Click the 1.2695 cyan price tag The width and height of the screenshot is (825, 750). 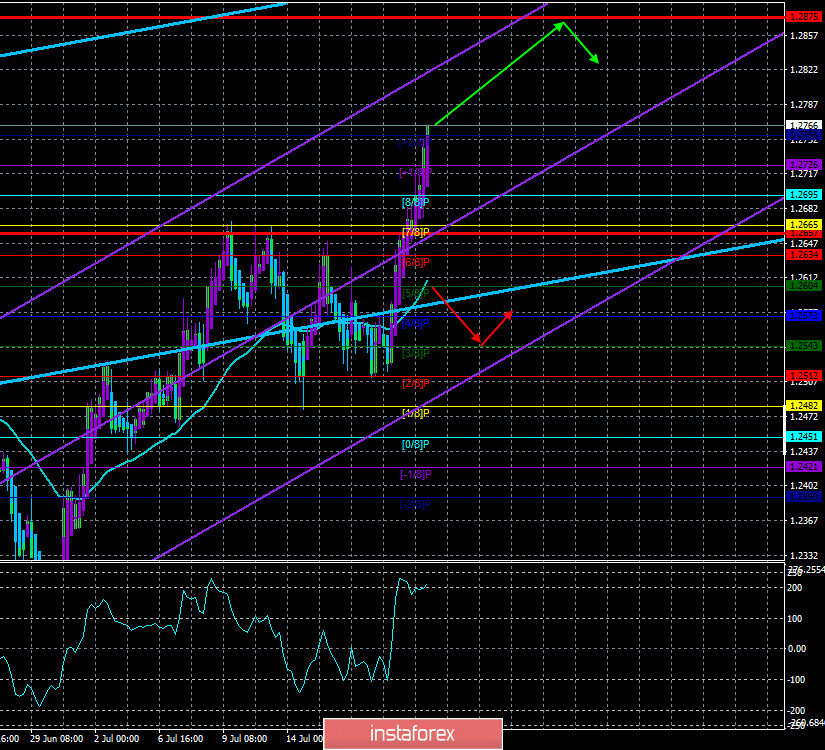[x=802, y=194]
